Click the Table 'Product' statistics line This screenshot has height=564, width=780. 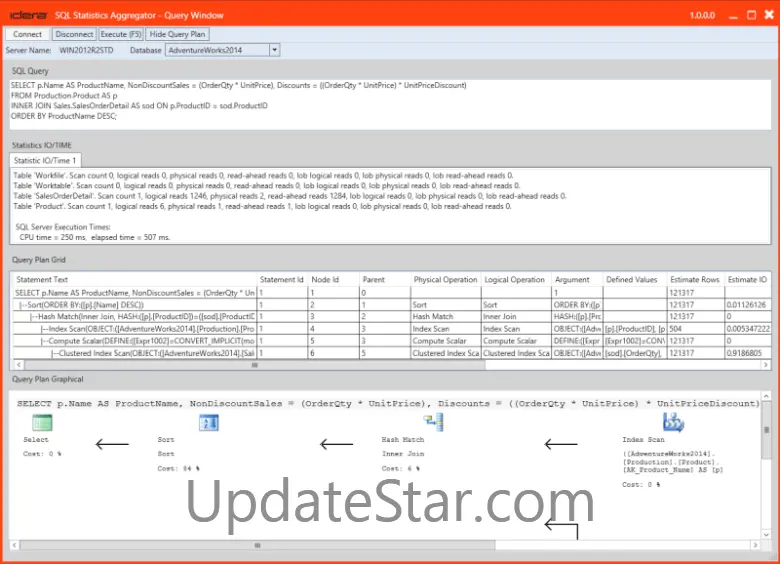[x=262, y=206]
